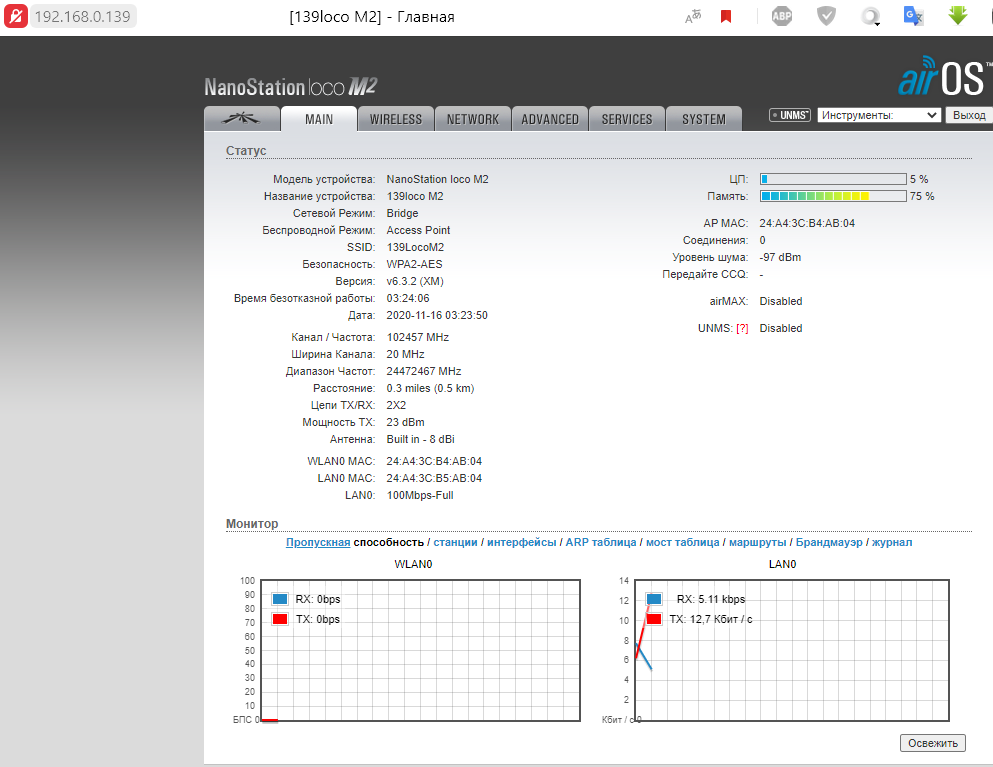
Task: Open the Ubiquiti logo tab
Action: coord(242,118)
